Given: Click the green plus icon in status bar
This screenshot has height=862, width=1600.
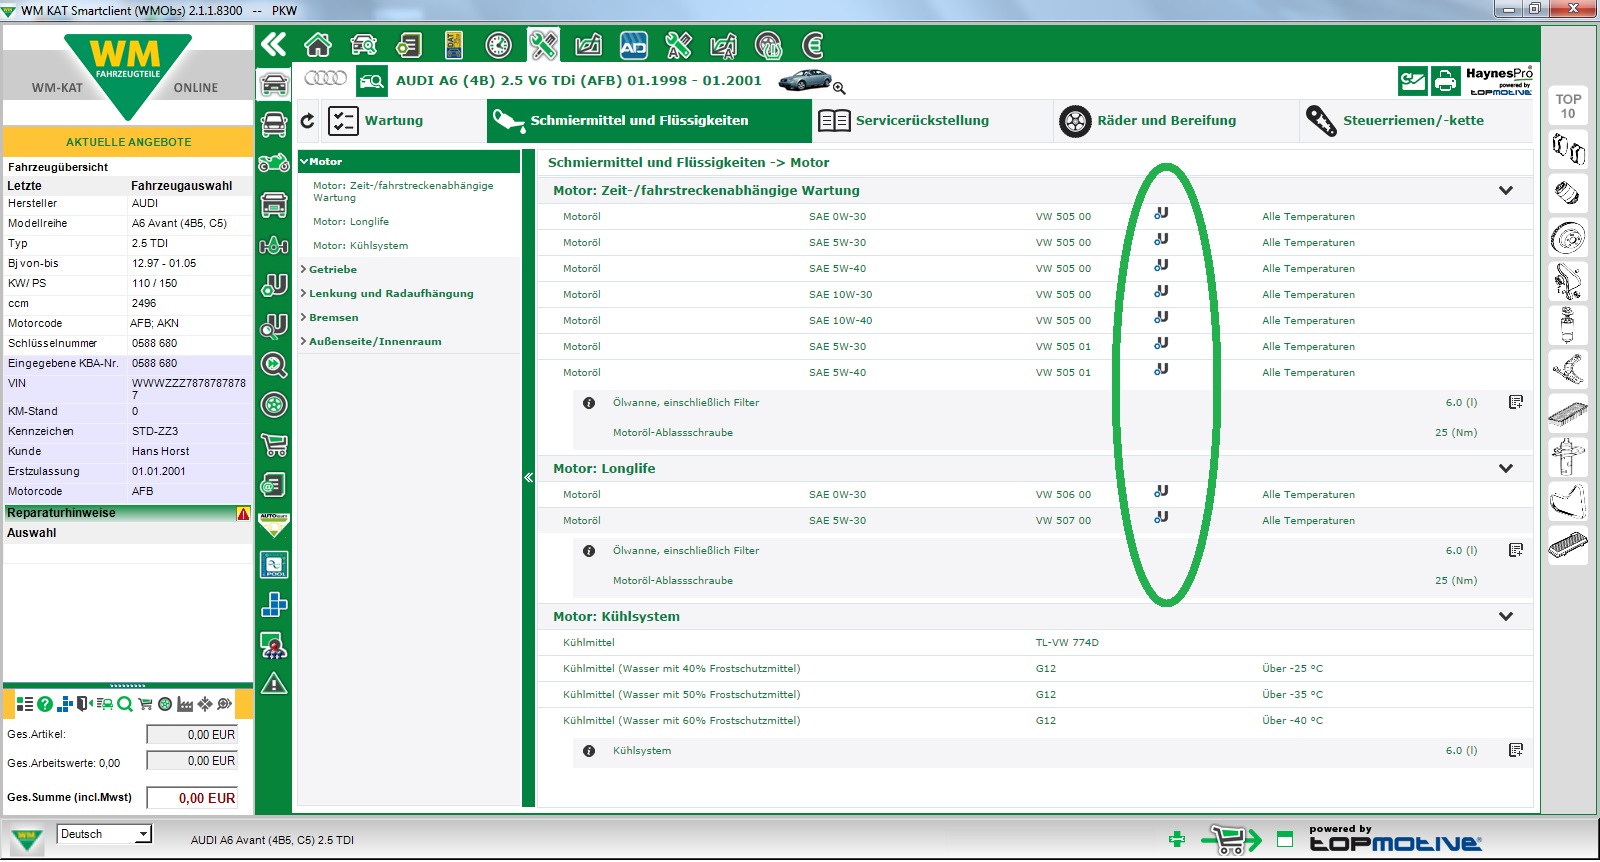Looking at the screenshot, I should point(1177,839).
